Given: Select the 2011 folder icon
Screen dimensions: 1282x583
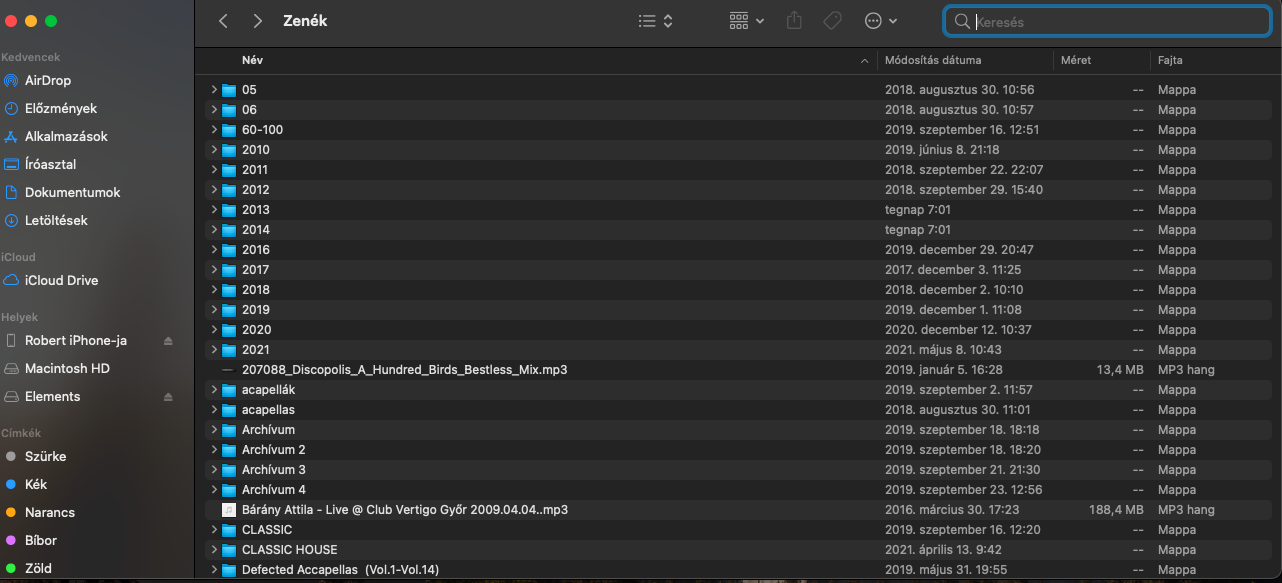Looking at the screenshot, I should pos(229,170).
